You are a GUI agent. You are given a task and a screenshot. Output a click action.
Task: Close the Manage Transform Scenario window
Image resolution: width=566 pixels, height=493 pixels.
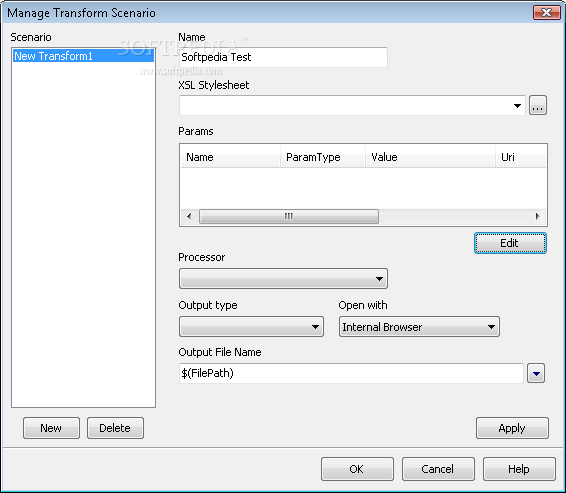pyautogui.click(x=547, y=13)
